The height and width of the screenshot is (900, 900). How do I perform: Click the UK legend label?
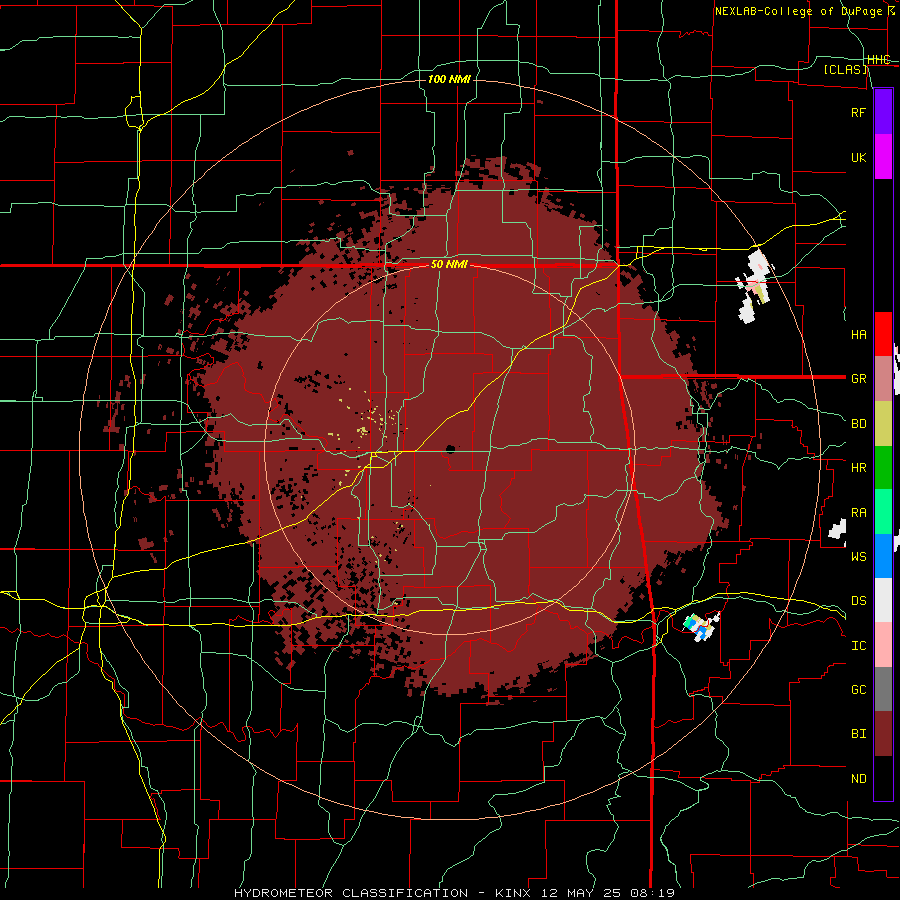click(x=858, y=157)
